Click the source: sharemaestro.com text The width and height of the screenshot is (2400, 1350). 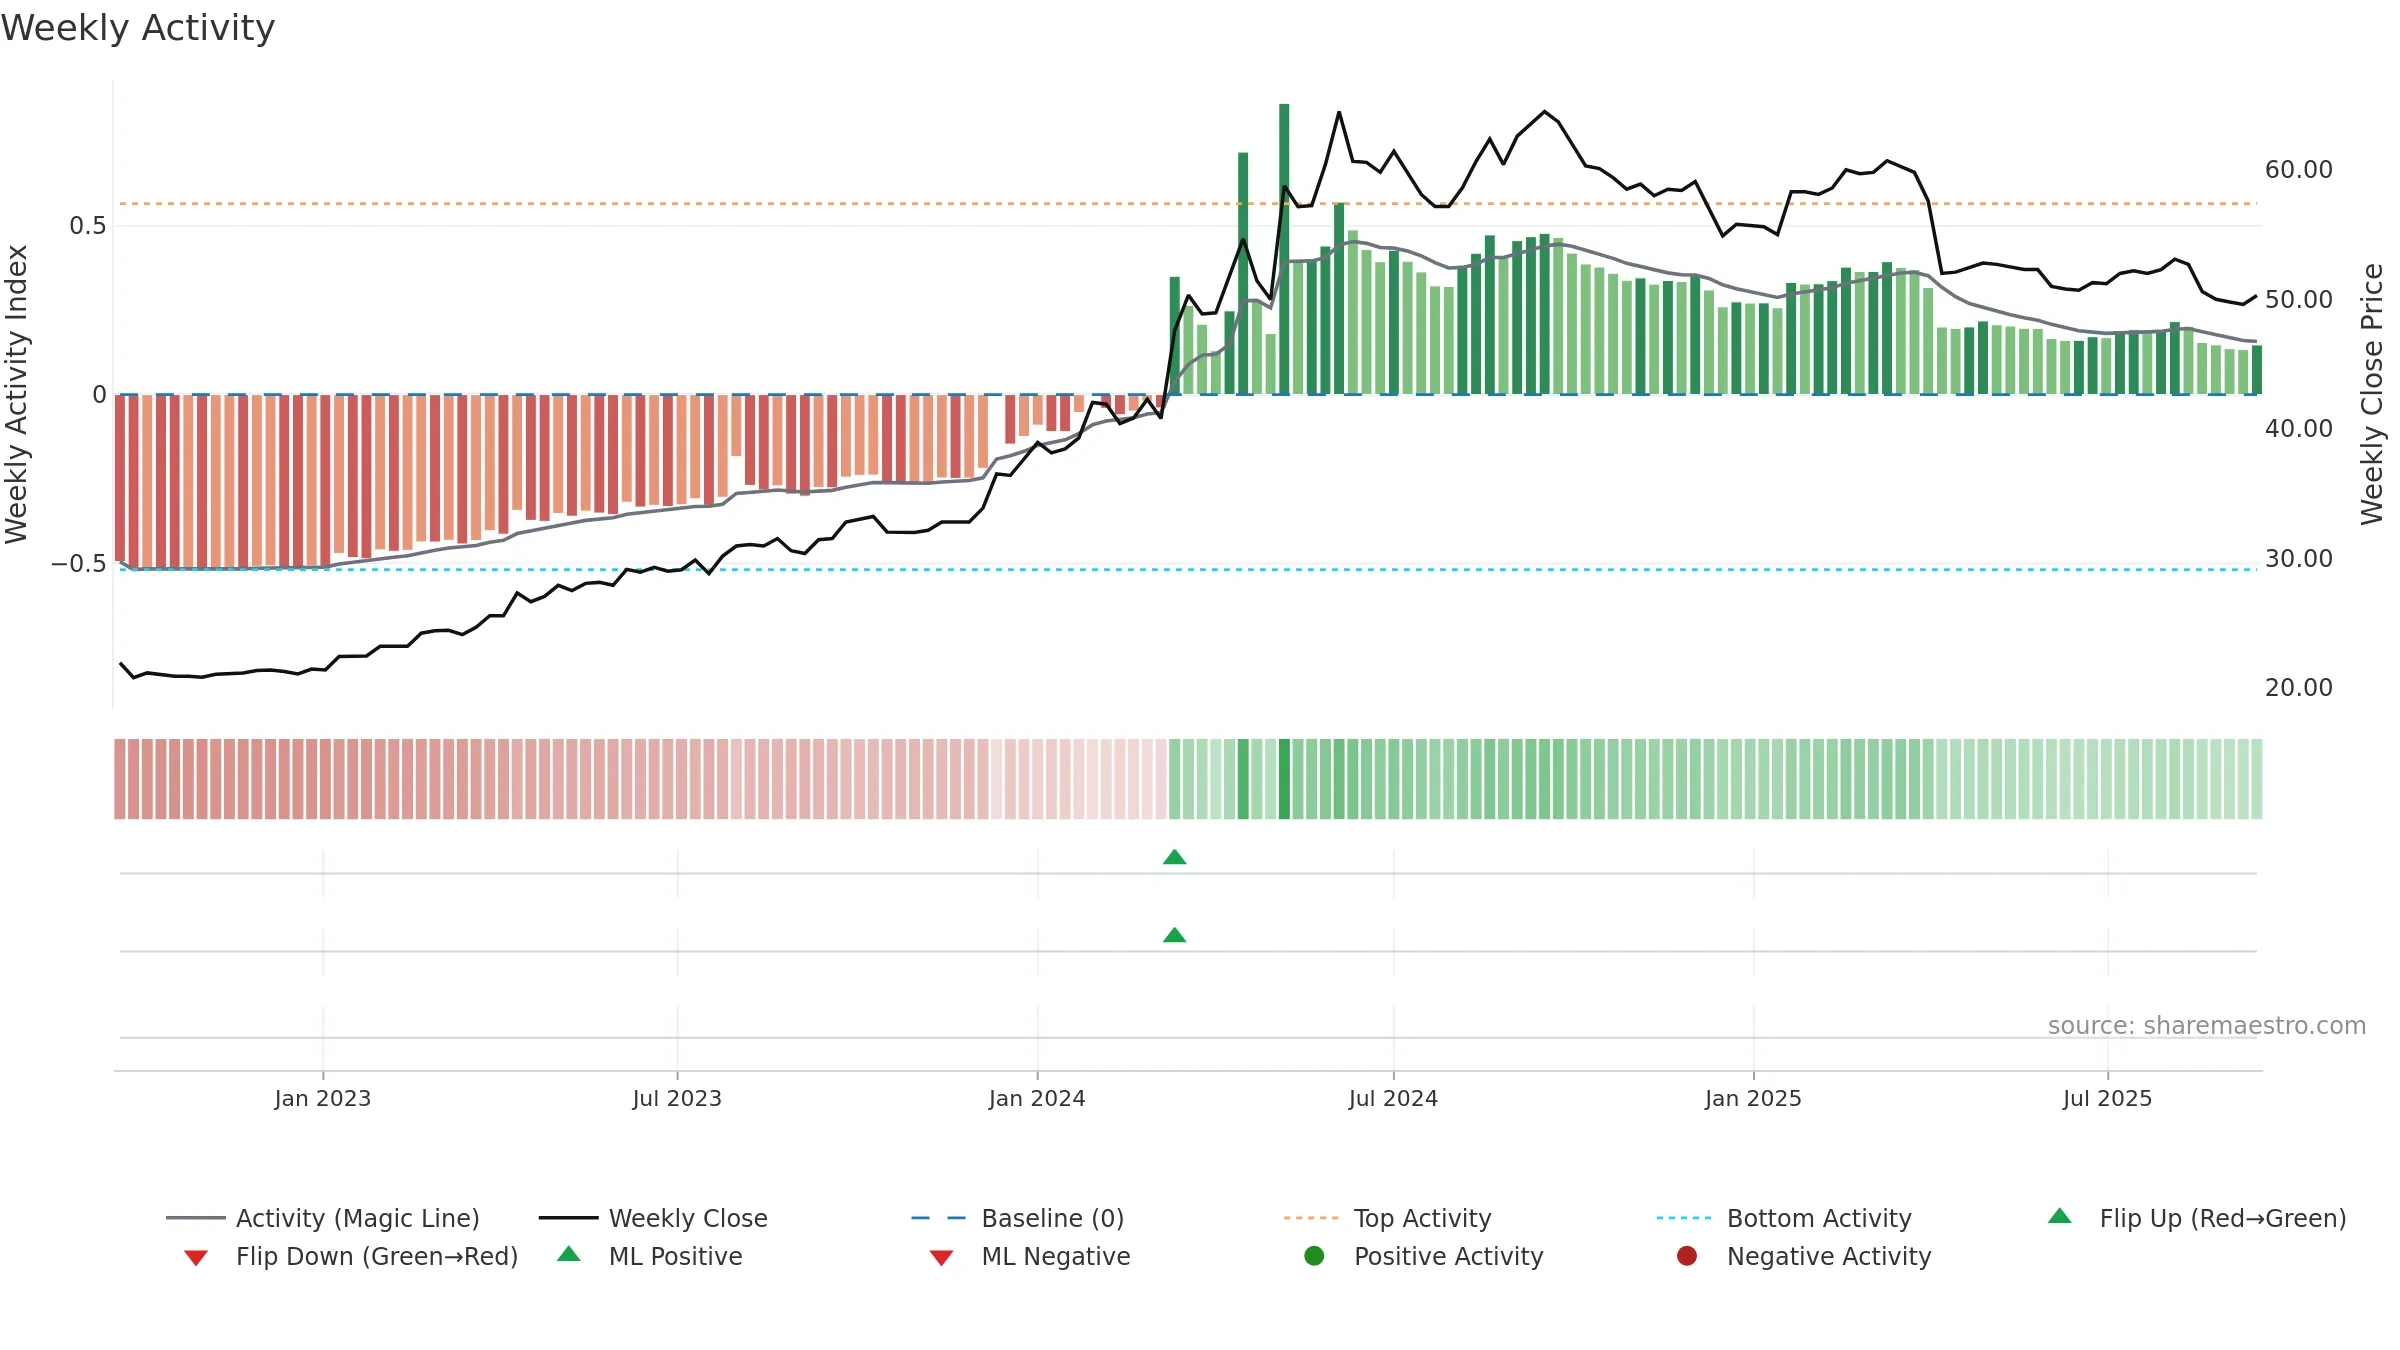point(2207,1025)
